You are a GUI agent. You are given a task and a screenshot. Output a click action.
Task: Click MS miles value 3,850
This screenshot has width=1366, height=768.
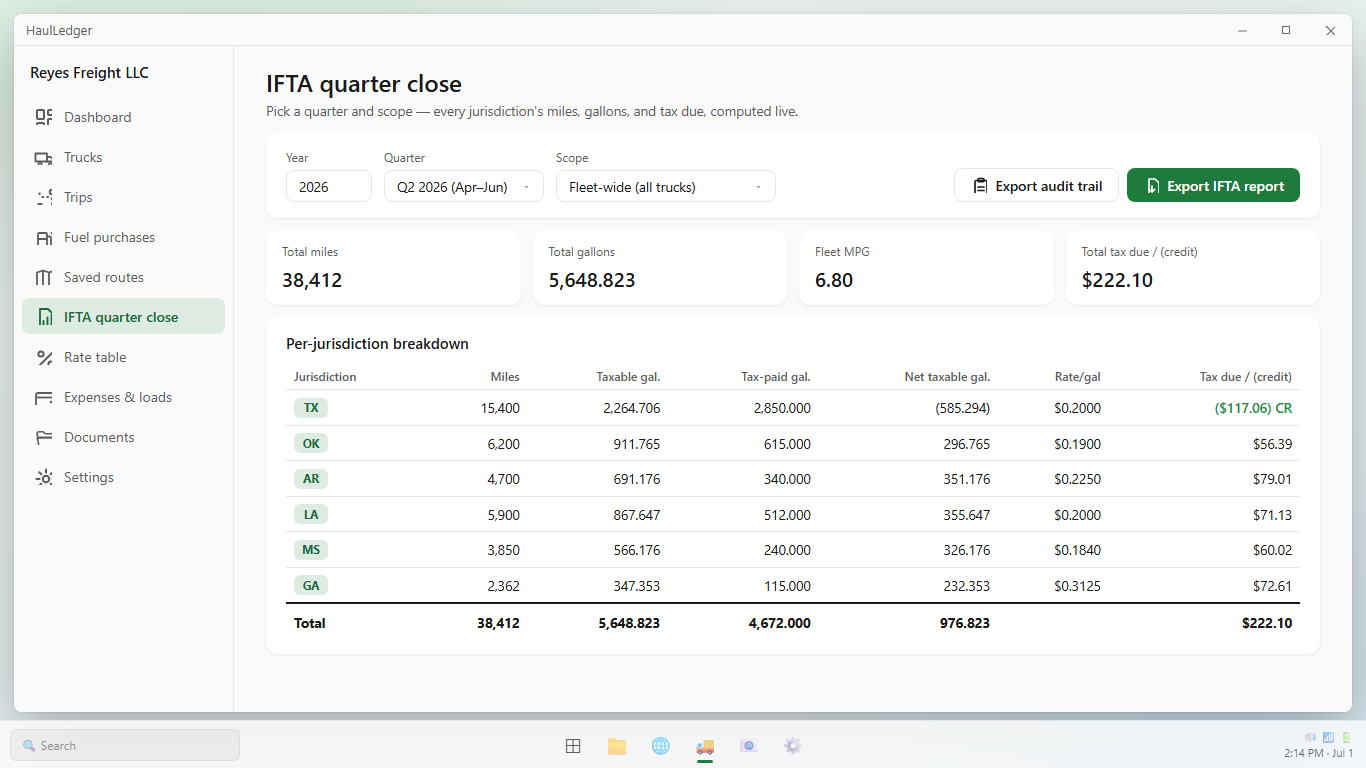(x=503, y=550)
